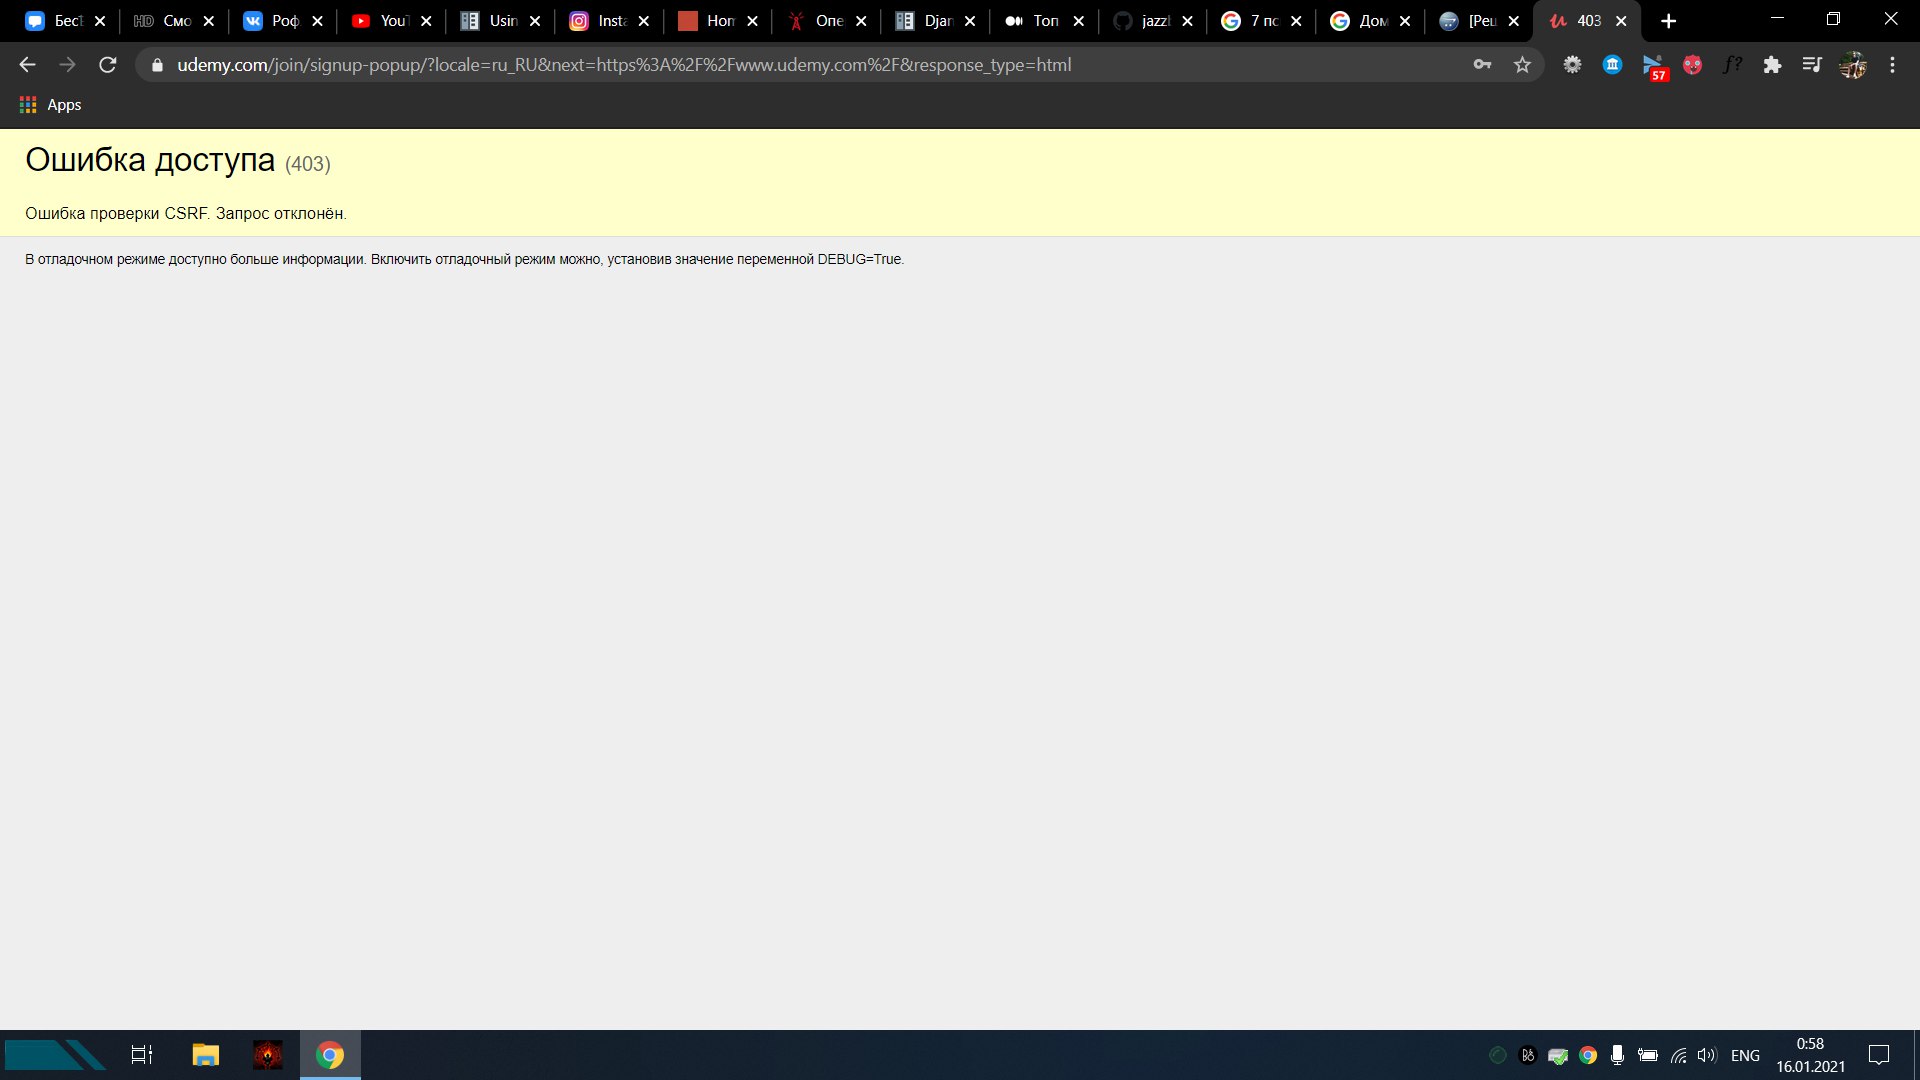Restore down the Chrome window

(x=1833, y=19)
